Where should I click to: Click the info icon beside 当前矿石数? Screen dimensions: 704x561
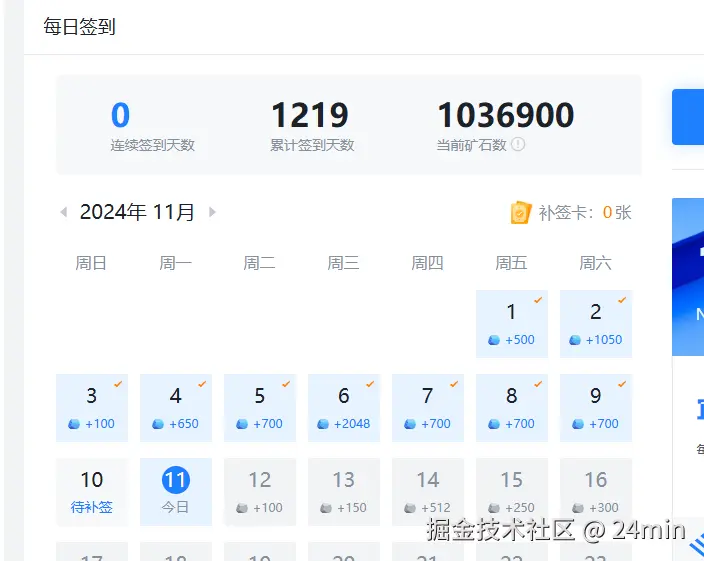518,145
